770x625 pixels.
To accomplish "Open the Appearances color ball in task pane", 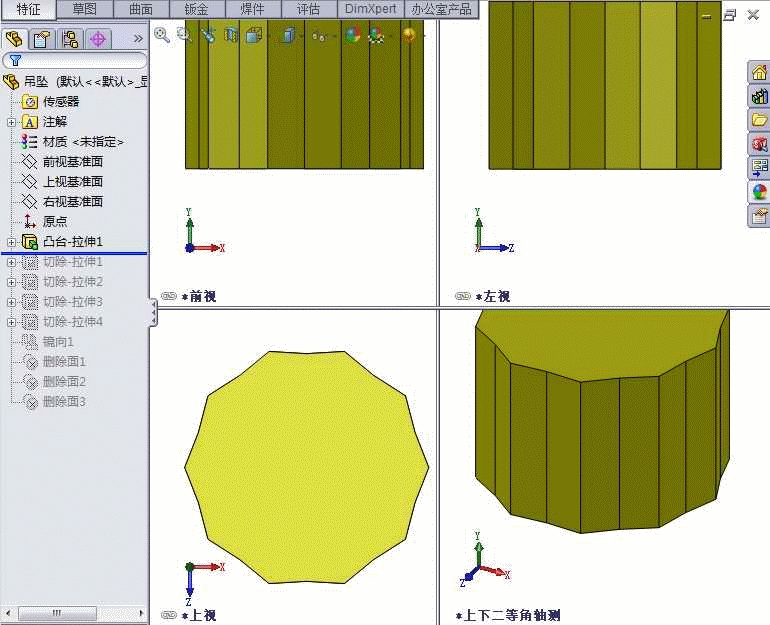I will [759, 191].
